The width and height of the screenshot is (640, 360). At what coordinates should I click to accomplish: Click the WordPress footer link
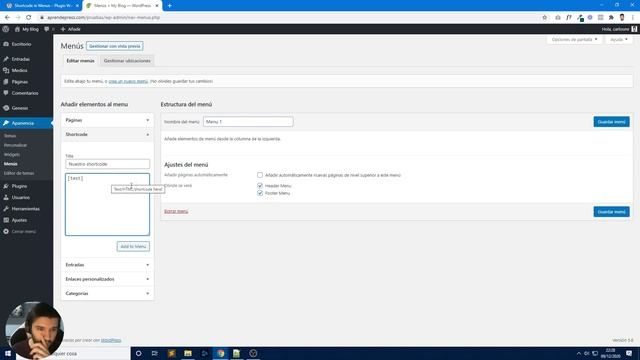pyautogui.click(x=111, y=340)
